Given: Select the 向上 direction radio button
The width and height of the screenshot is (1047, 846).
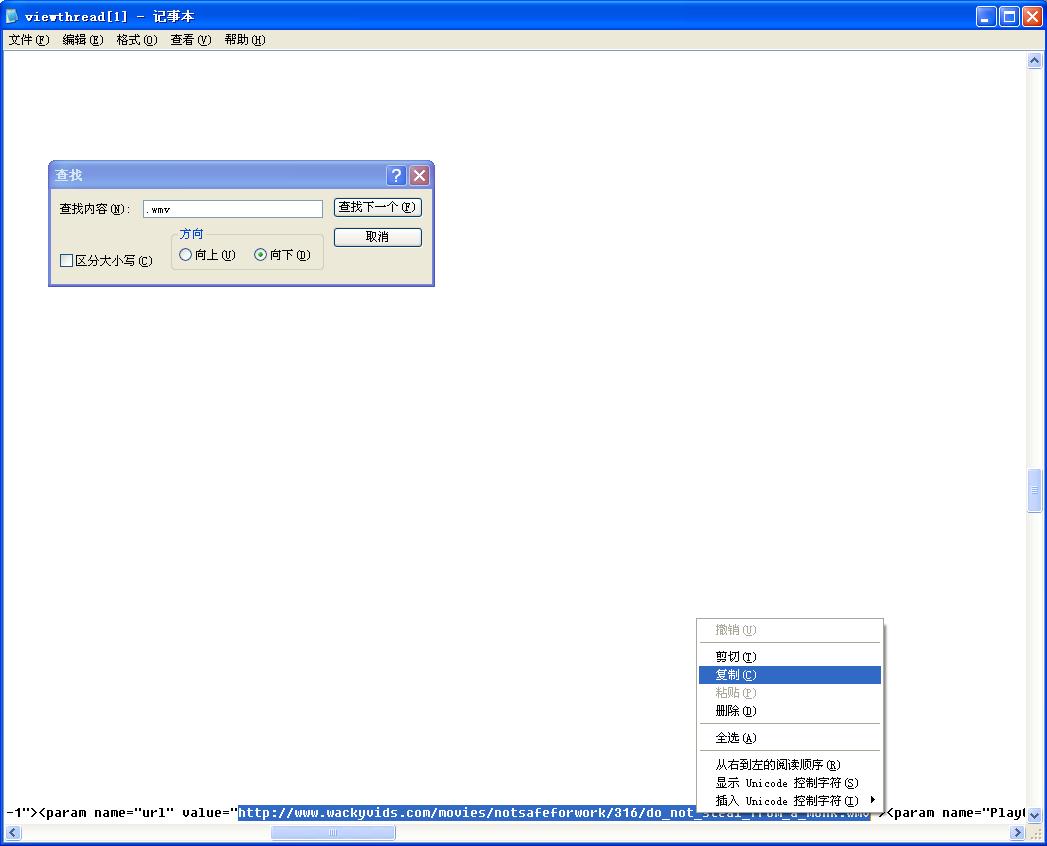Looking at the screenshot, I should tap(185, 255).
